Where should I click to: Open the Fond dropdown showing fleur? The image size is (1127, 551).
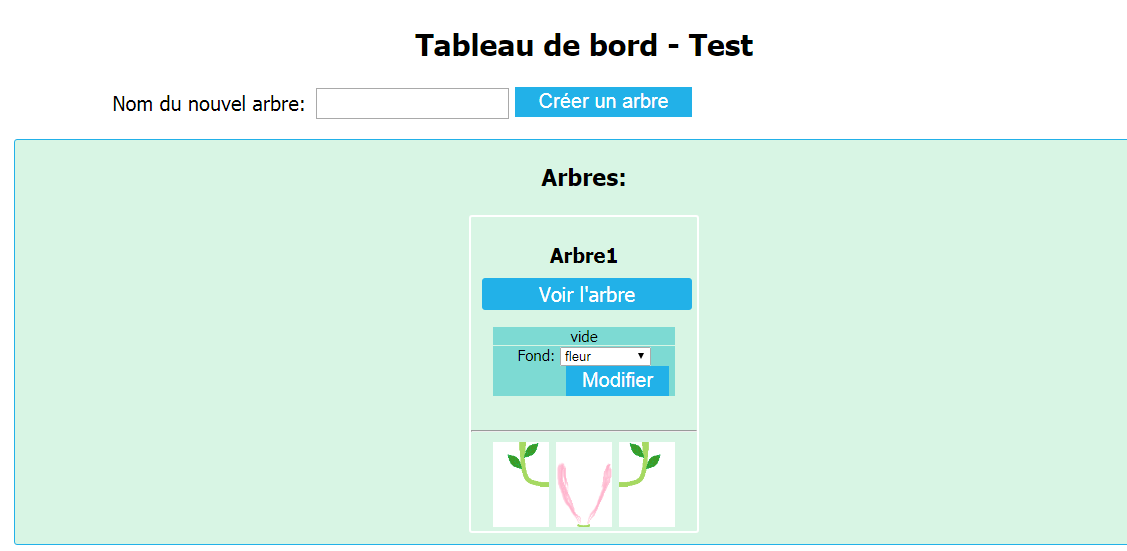click(x=605, y=356)
